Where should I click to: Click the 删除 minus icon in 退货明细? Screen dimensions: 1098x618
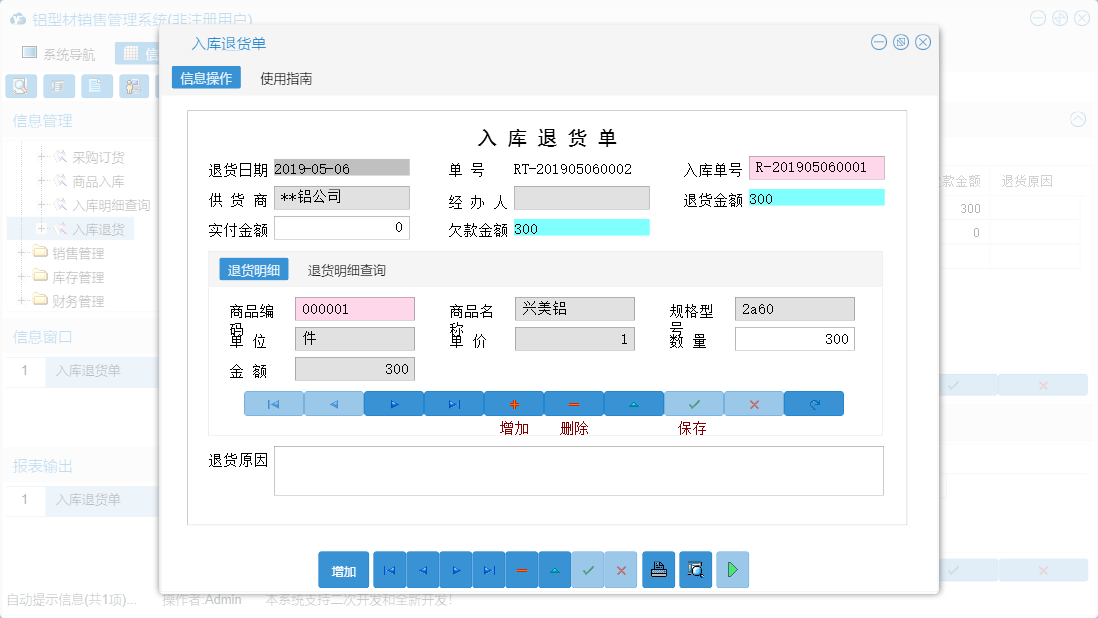(x=573, y=403)
